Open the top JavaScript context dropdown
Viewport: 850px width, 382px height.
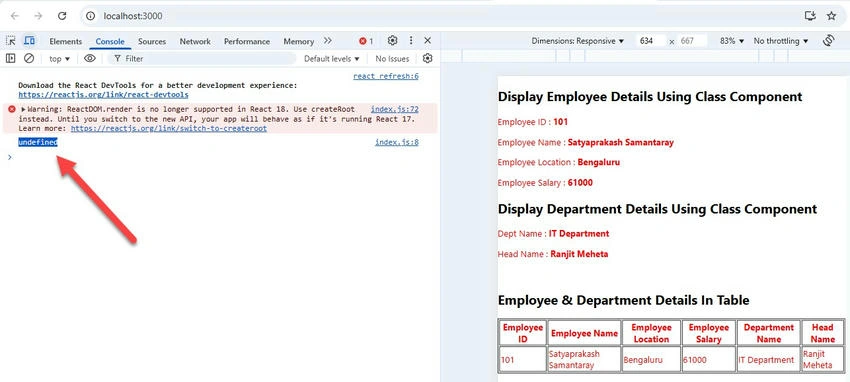[x=60, y=59]
